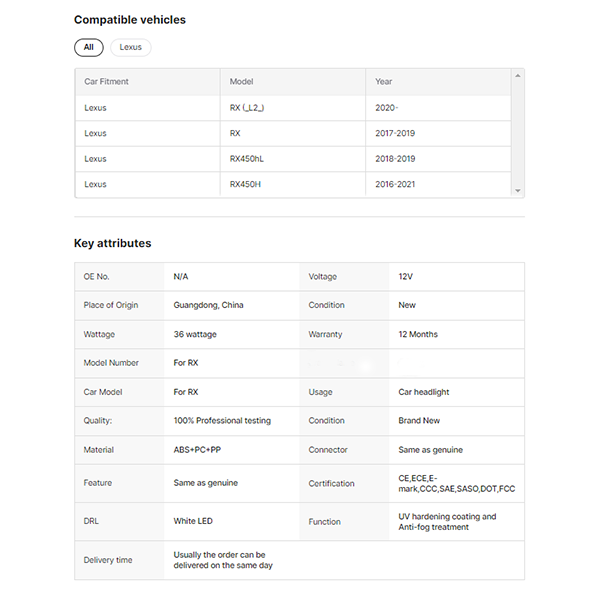Screen dimensions: 600x600
Task: Click the Model column header
Action: point(241,81)
